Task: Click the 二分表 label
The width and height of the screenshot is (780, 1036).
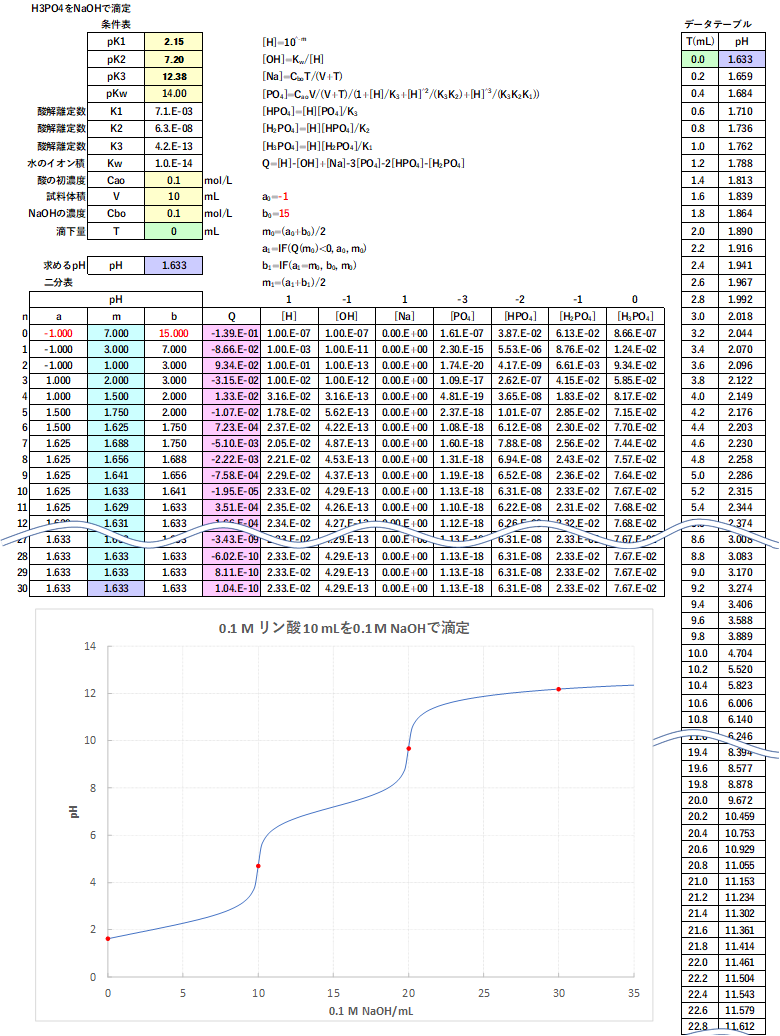Action: (58, 282)
